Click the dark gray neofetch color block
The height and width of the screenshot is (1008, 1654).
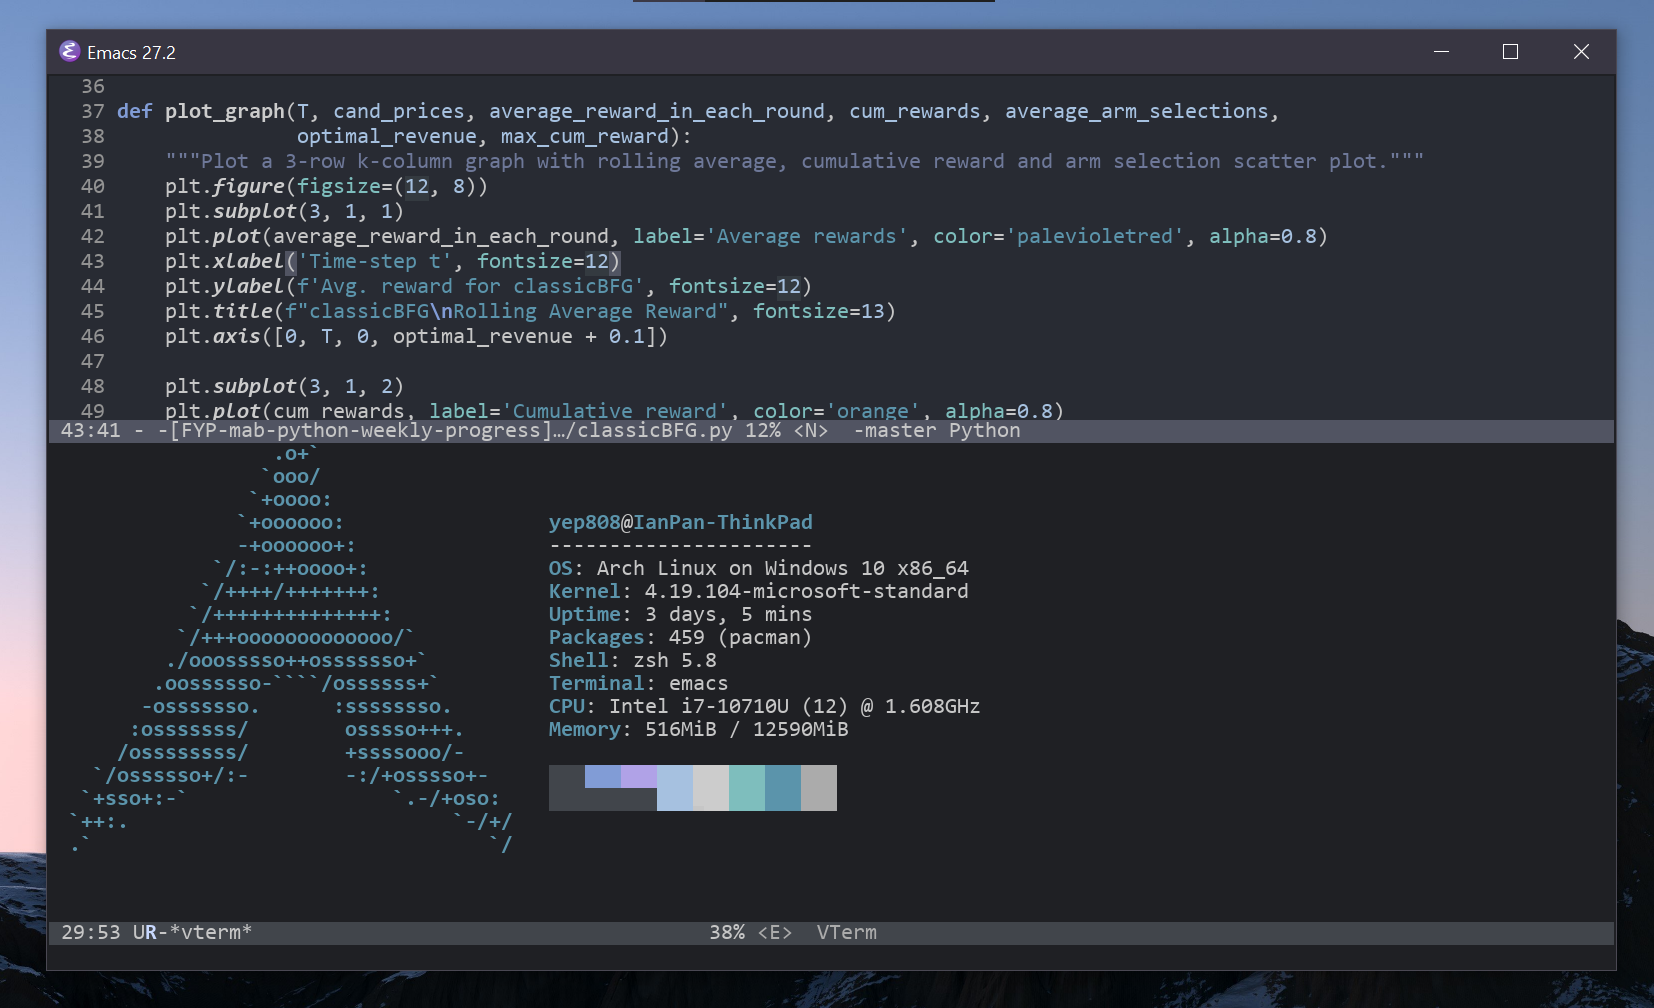coord(567,788)
